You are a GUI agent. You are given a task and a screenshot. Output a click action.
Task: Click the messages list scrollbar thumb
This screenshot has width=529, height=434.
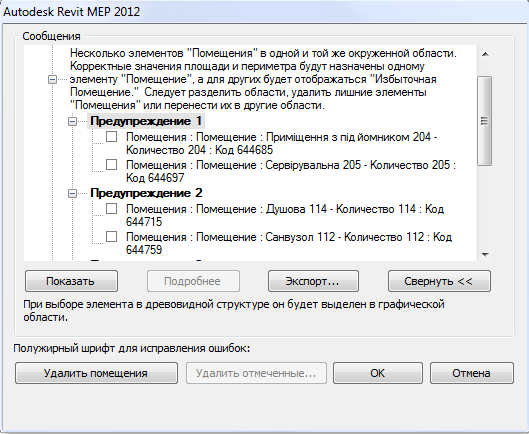(x=484, y=121)
